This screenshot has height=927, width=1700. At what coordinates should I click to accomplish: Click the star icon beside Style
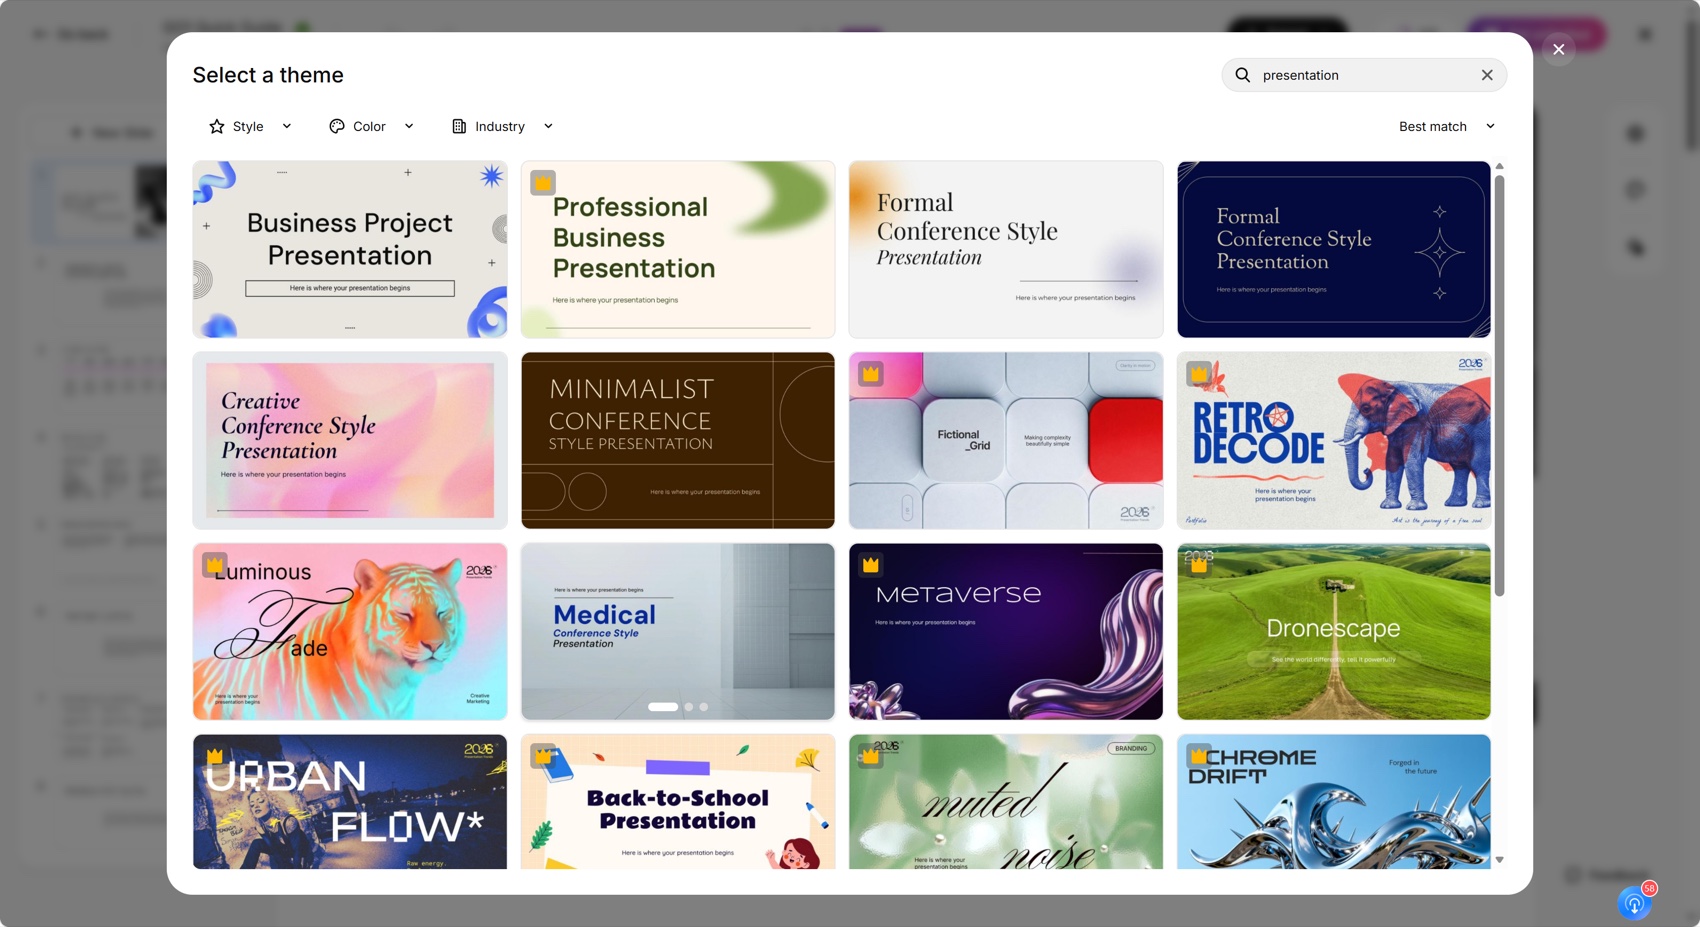(217, 126)
